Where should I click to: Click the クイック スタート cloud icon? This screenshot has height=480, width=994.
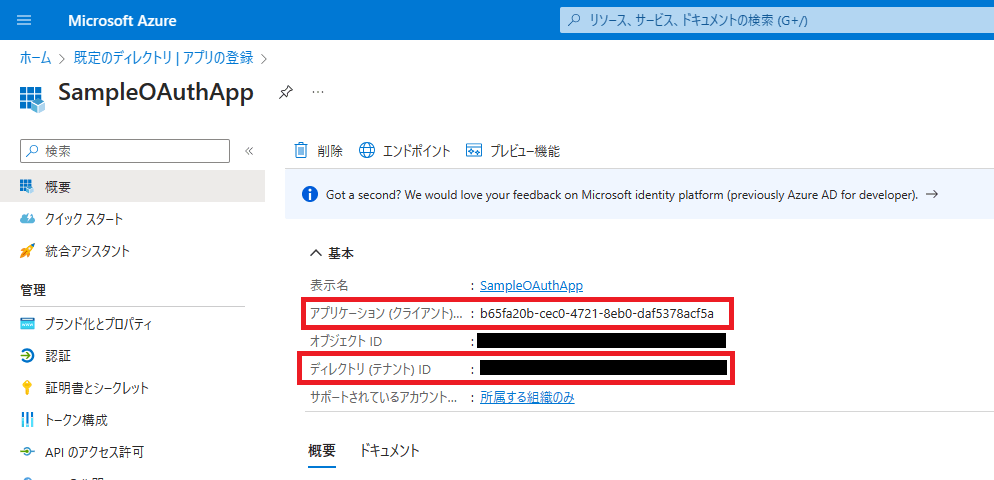click(27, 219)
